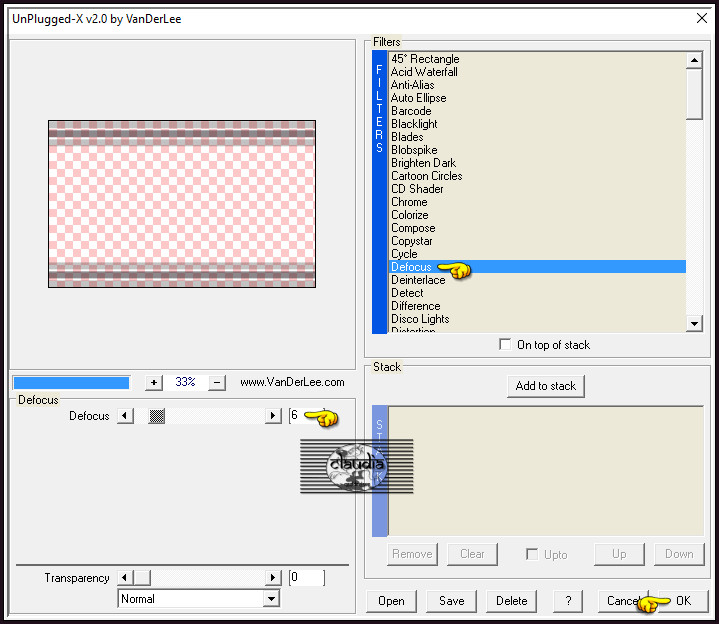Click the Cancel button
The image size is (719, 624).
coord(623,601)
